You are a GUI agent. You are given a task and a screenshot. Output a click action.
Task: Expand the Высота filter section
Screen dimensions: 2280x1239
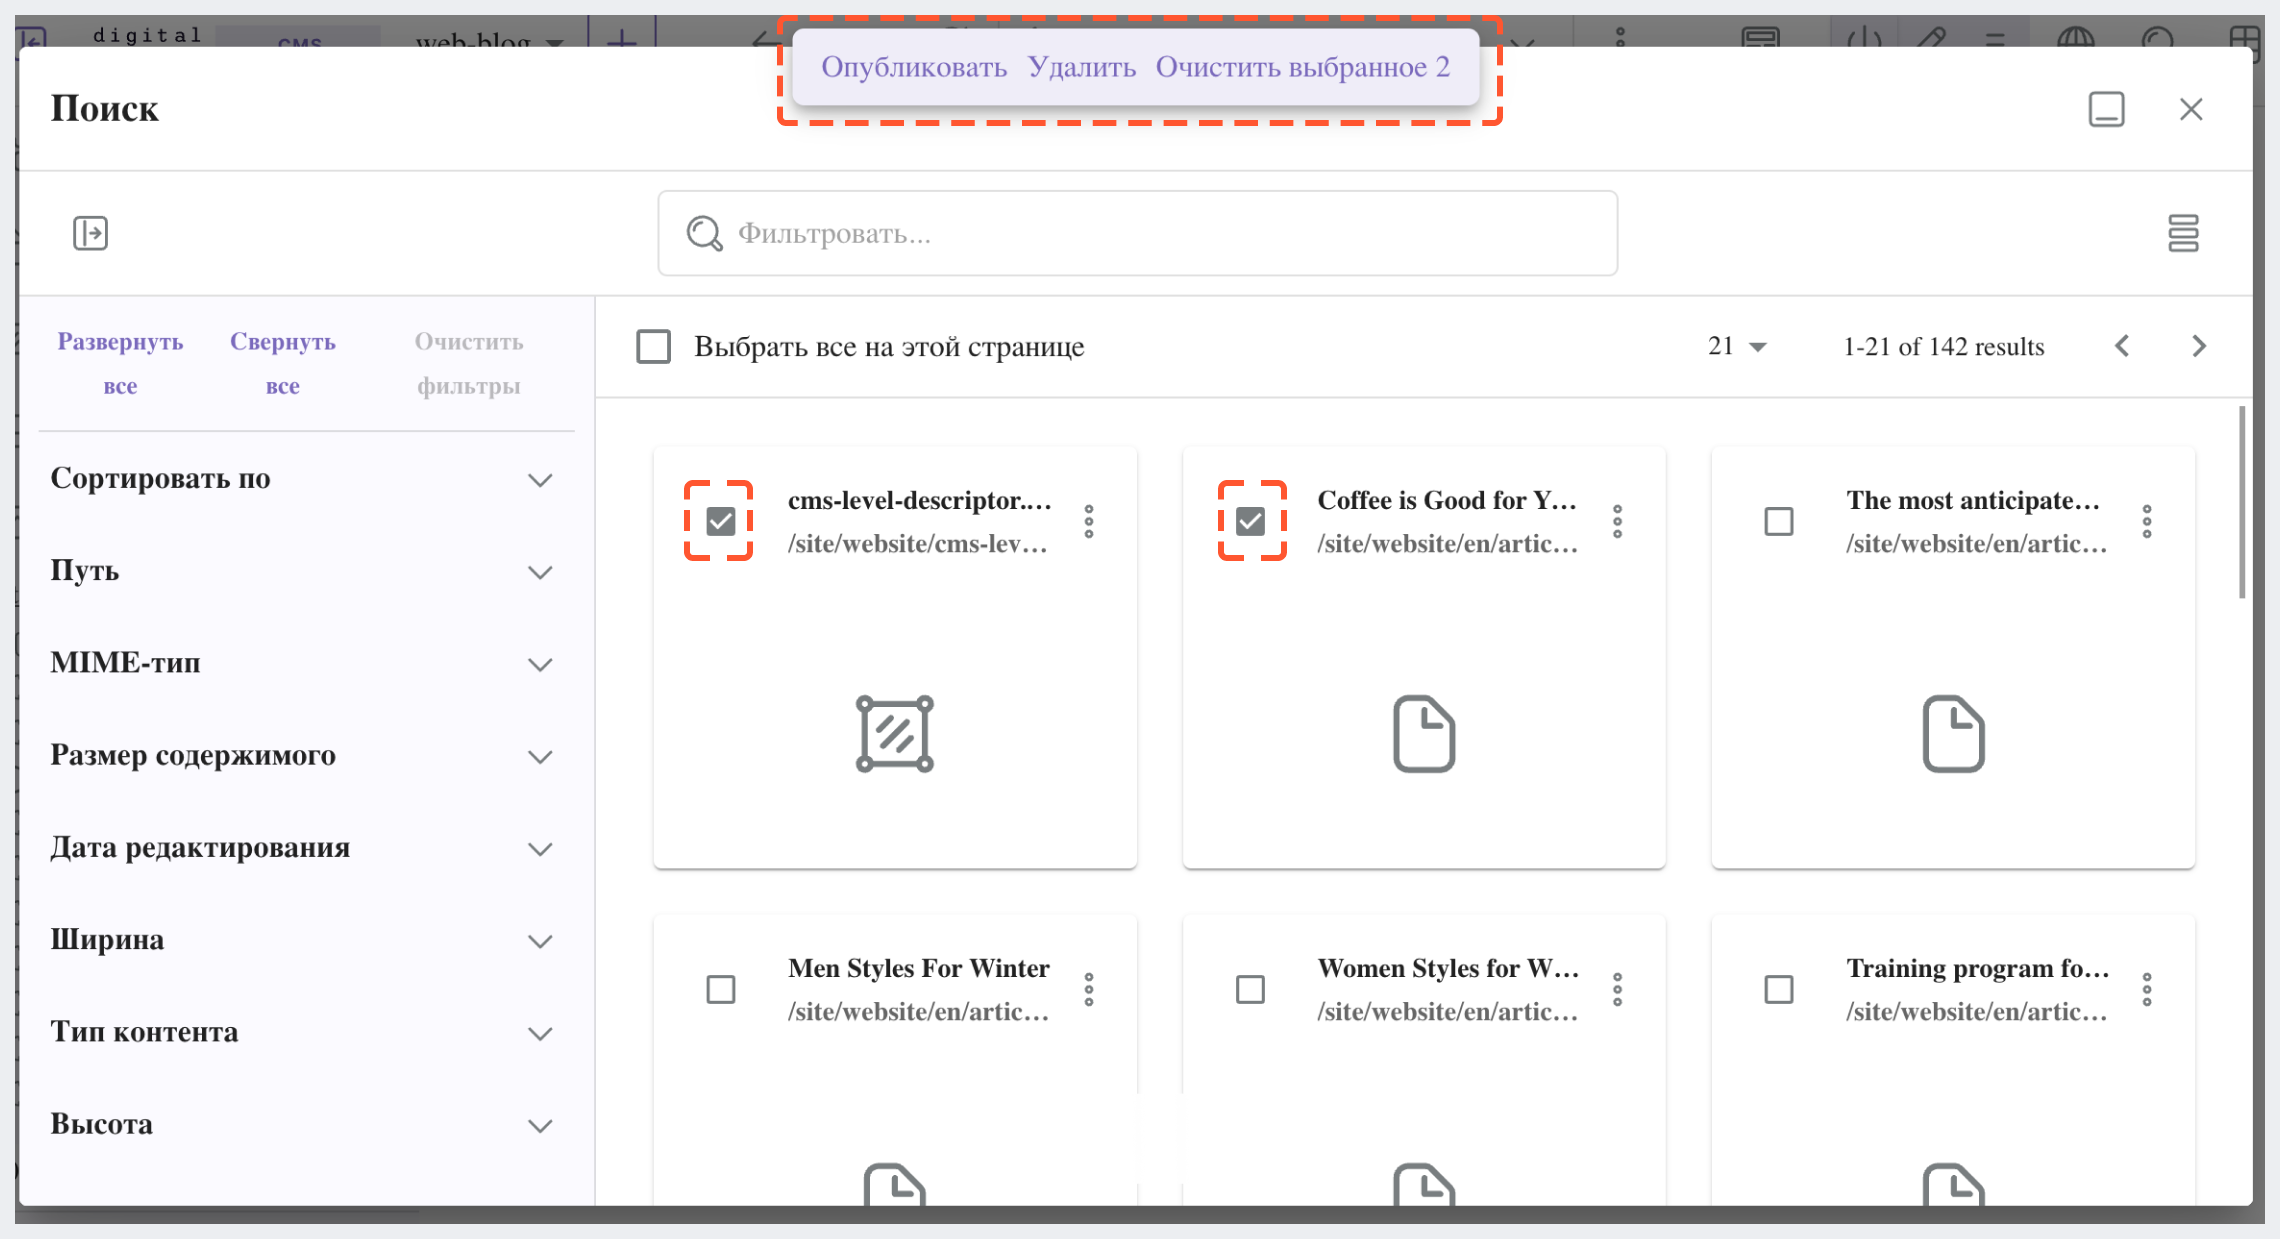pyautogui.click(x=301, y=1124)
